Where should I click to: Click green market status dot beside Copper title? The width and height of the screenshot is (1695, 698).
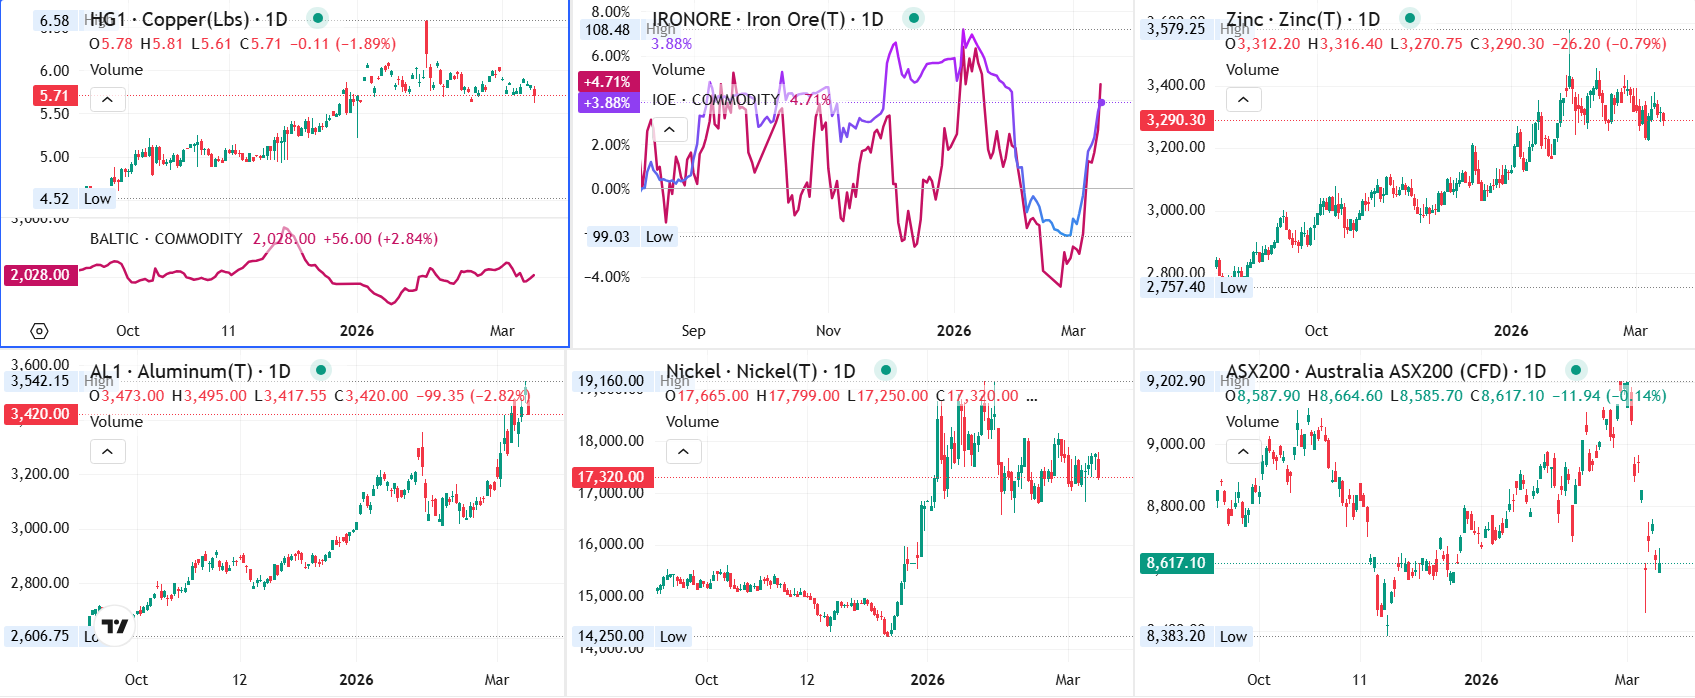pos(317,18)
